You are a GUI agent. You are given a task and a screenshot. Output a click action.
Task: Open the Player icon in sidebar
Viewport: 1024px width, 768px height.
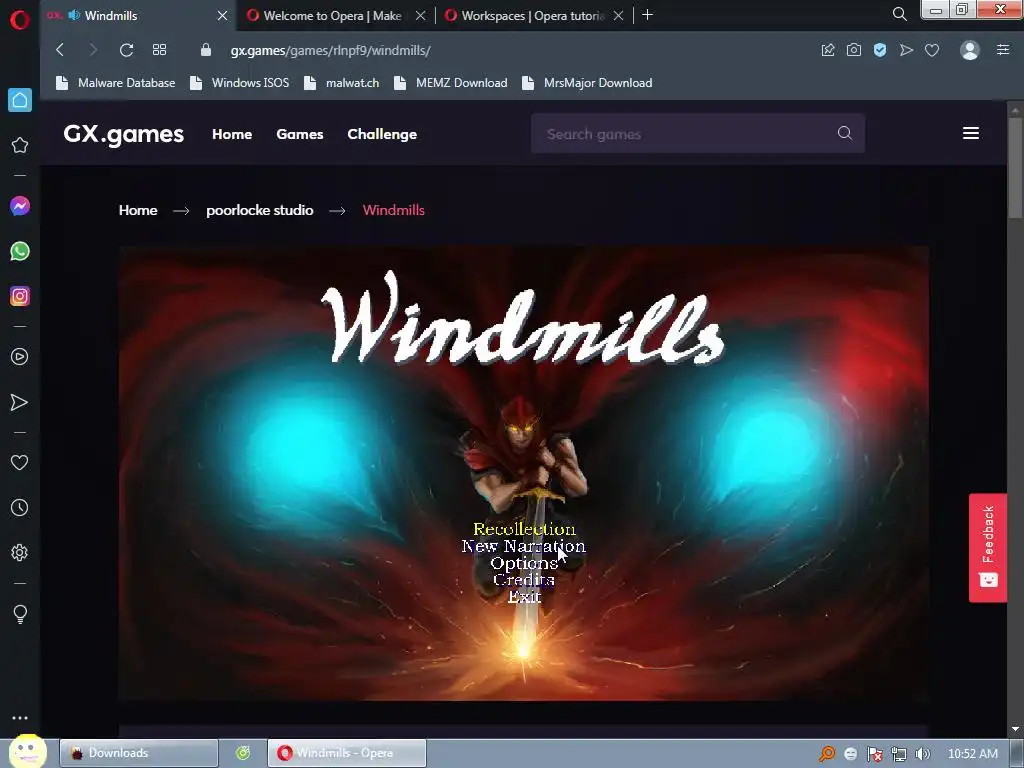(20, 357)
